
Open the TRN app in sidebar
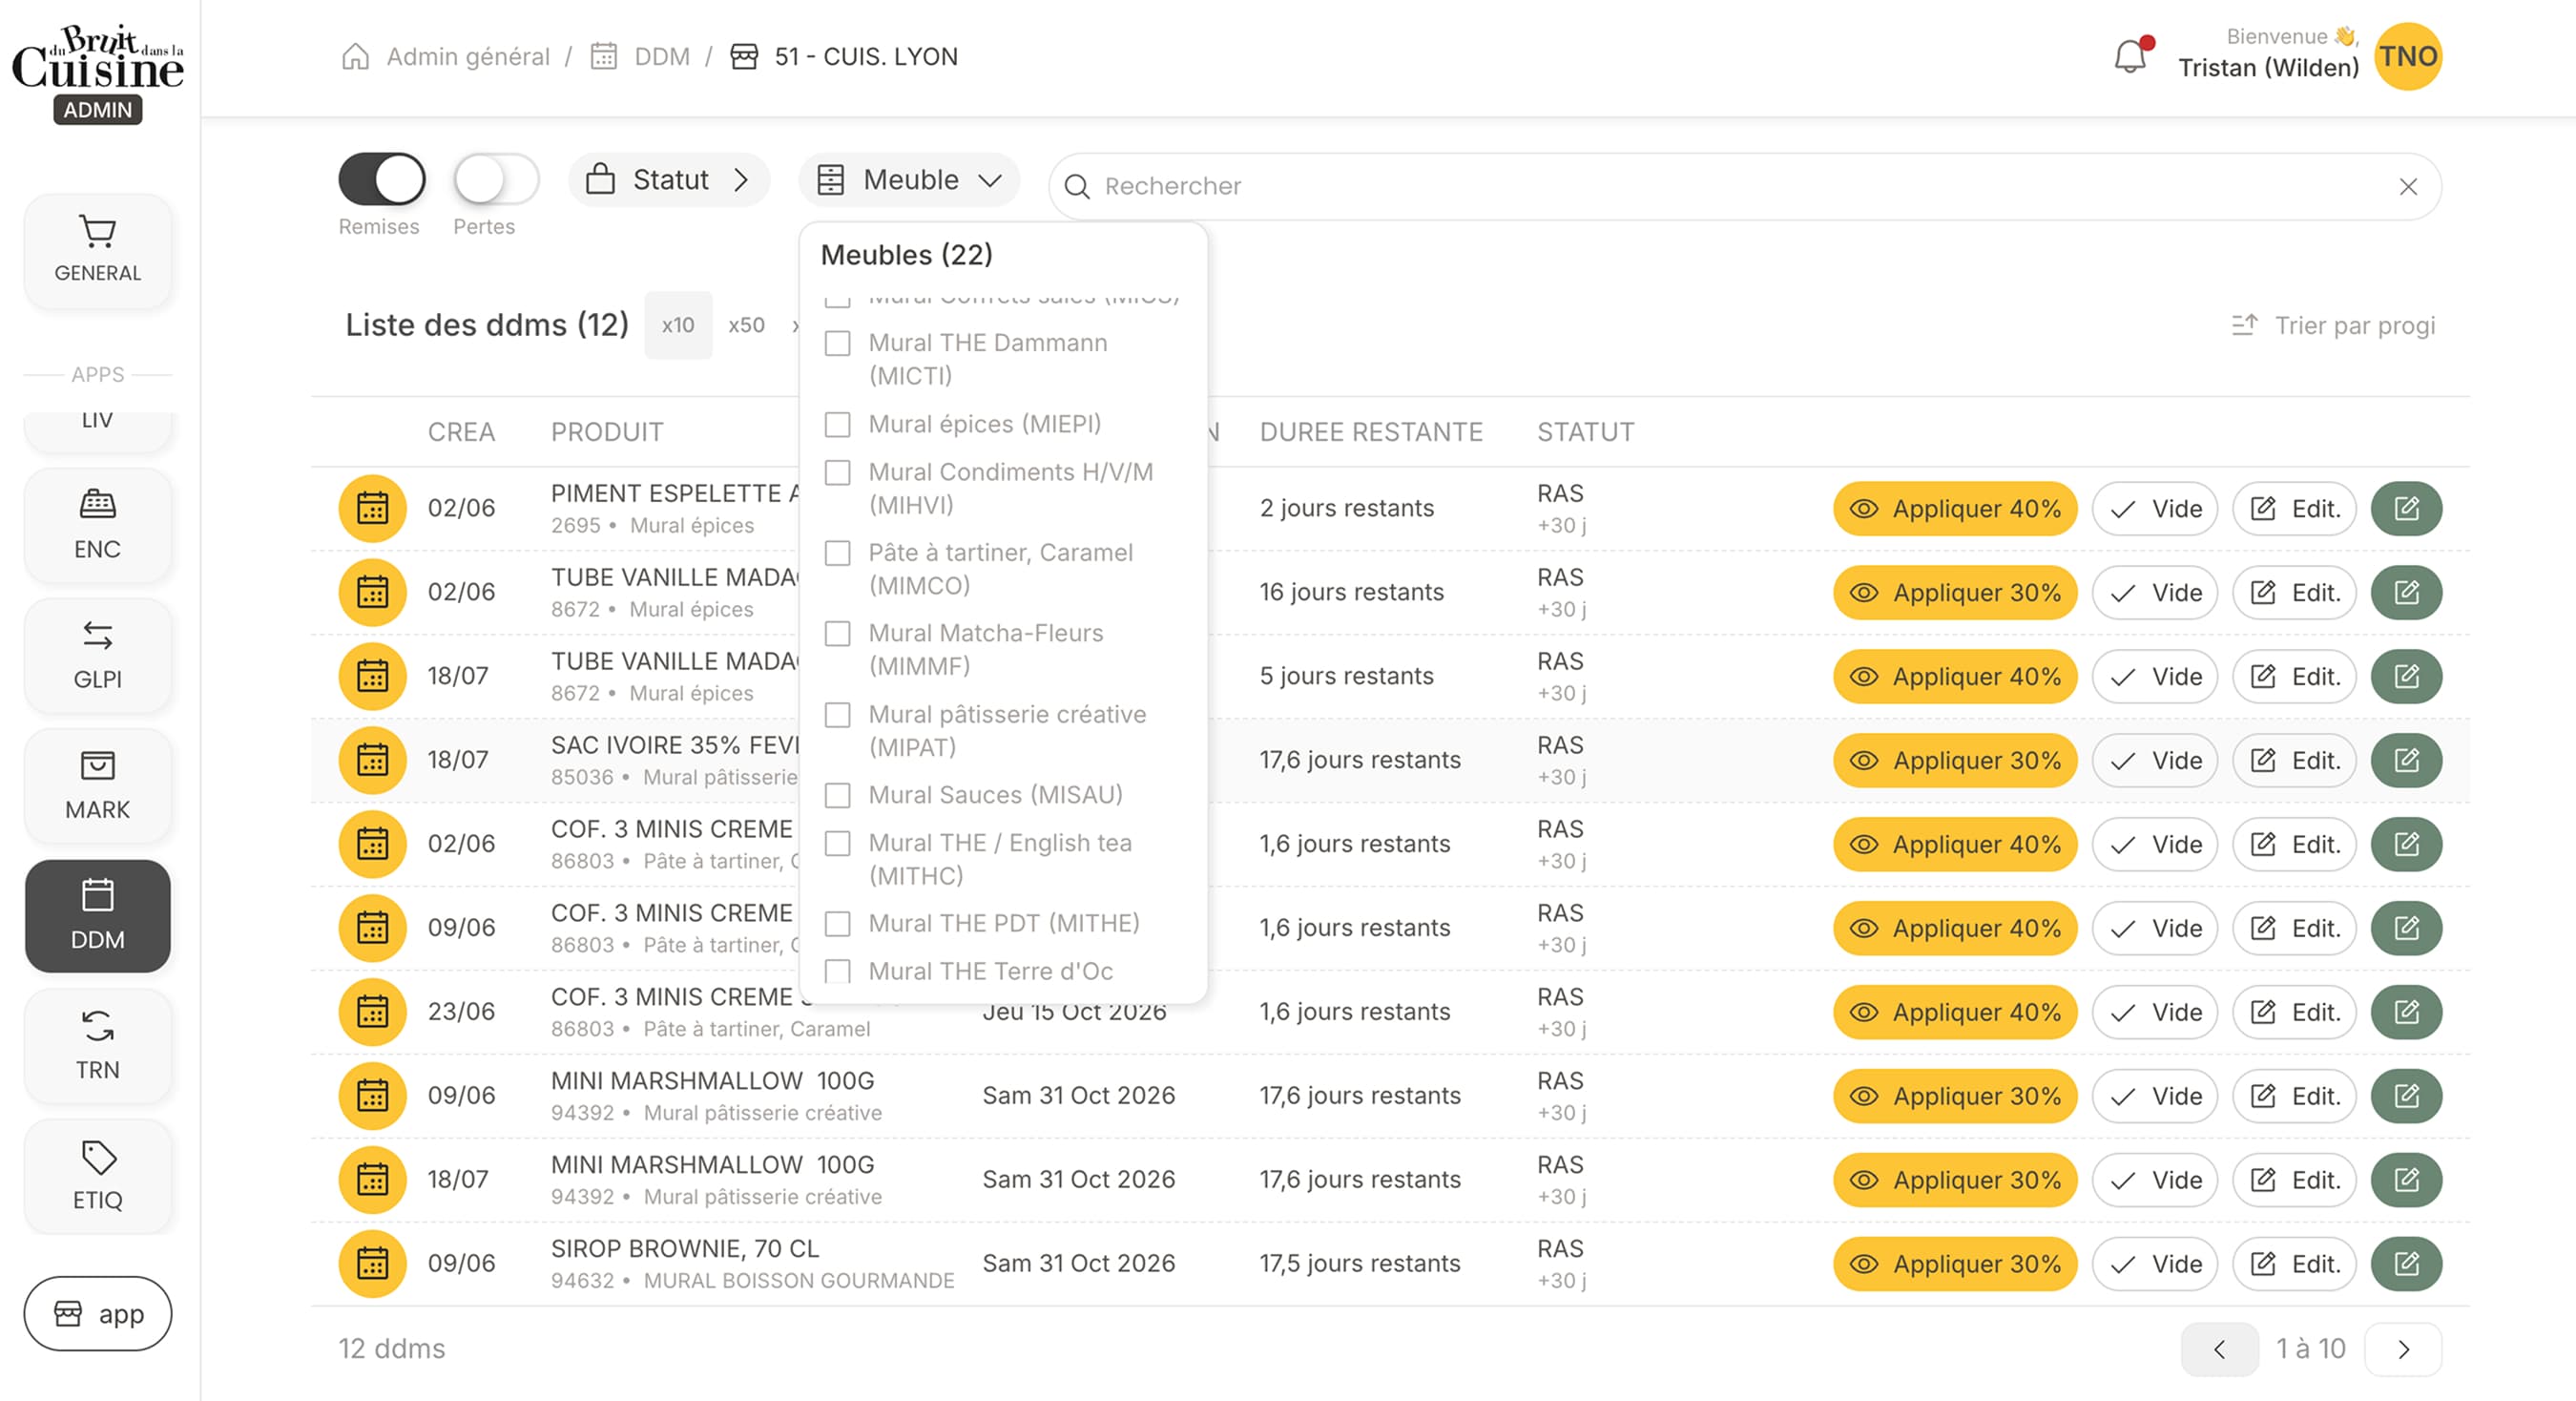pyautogui.click(x=98, y=1046)
